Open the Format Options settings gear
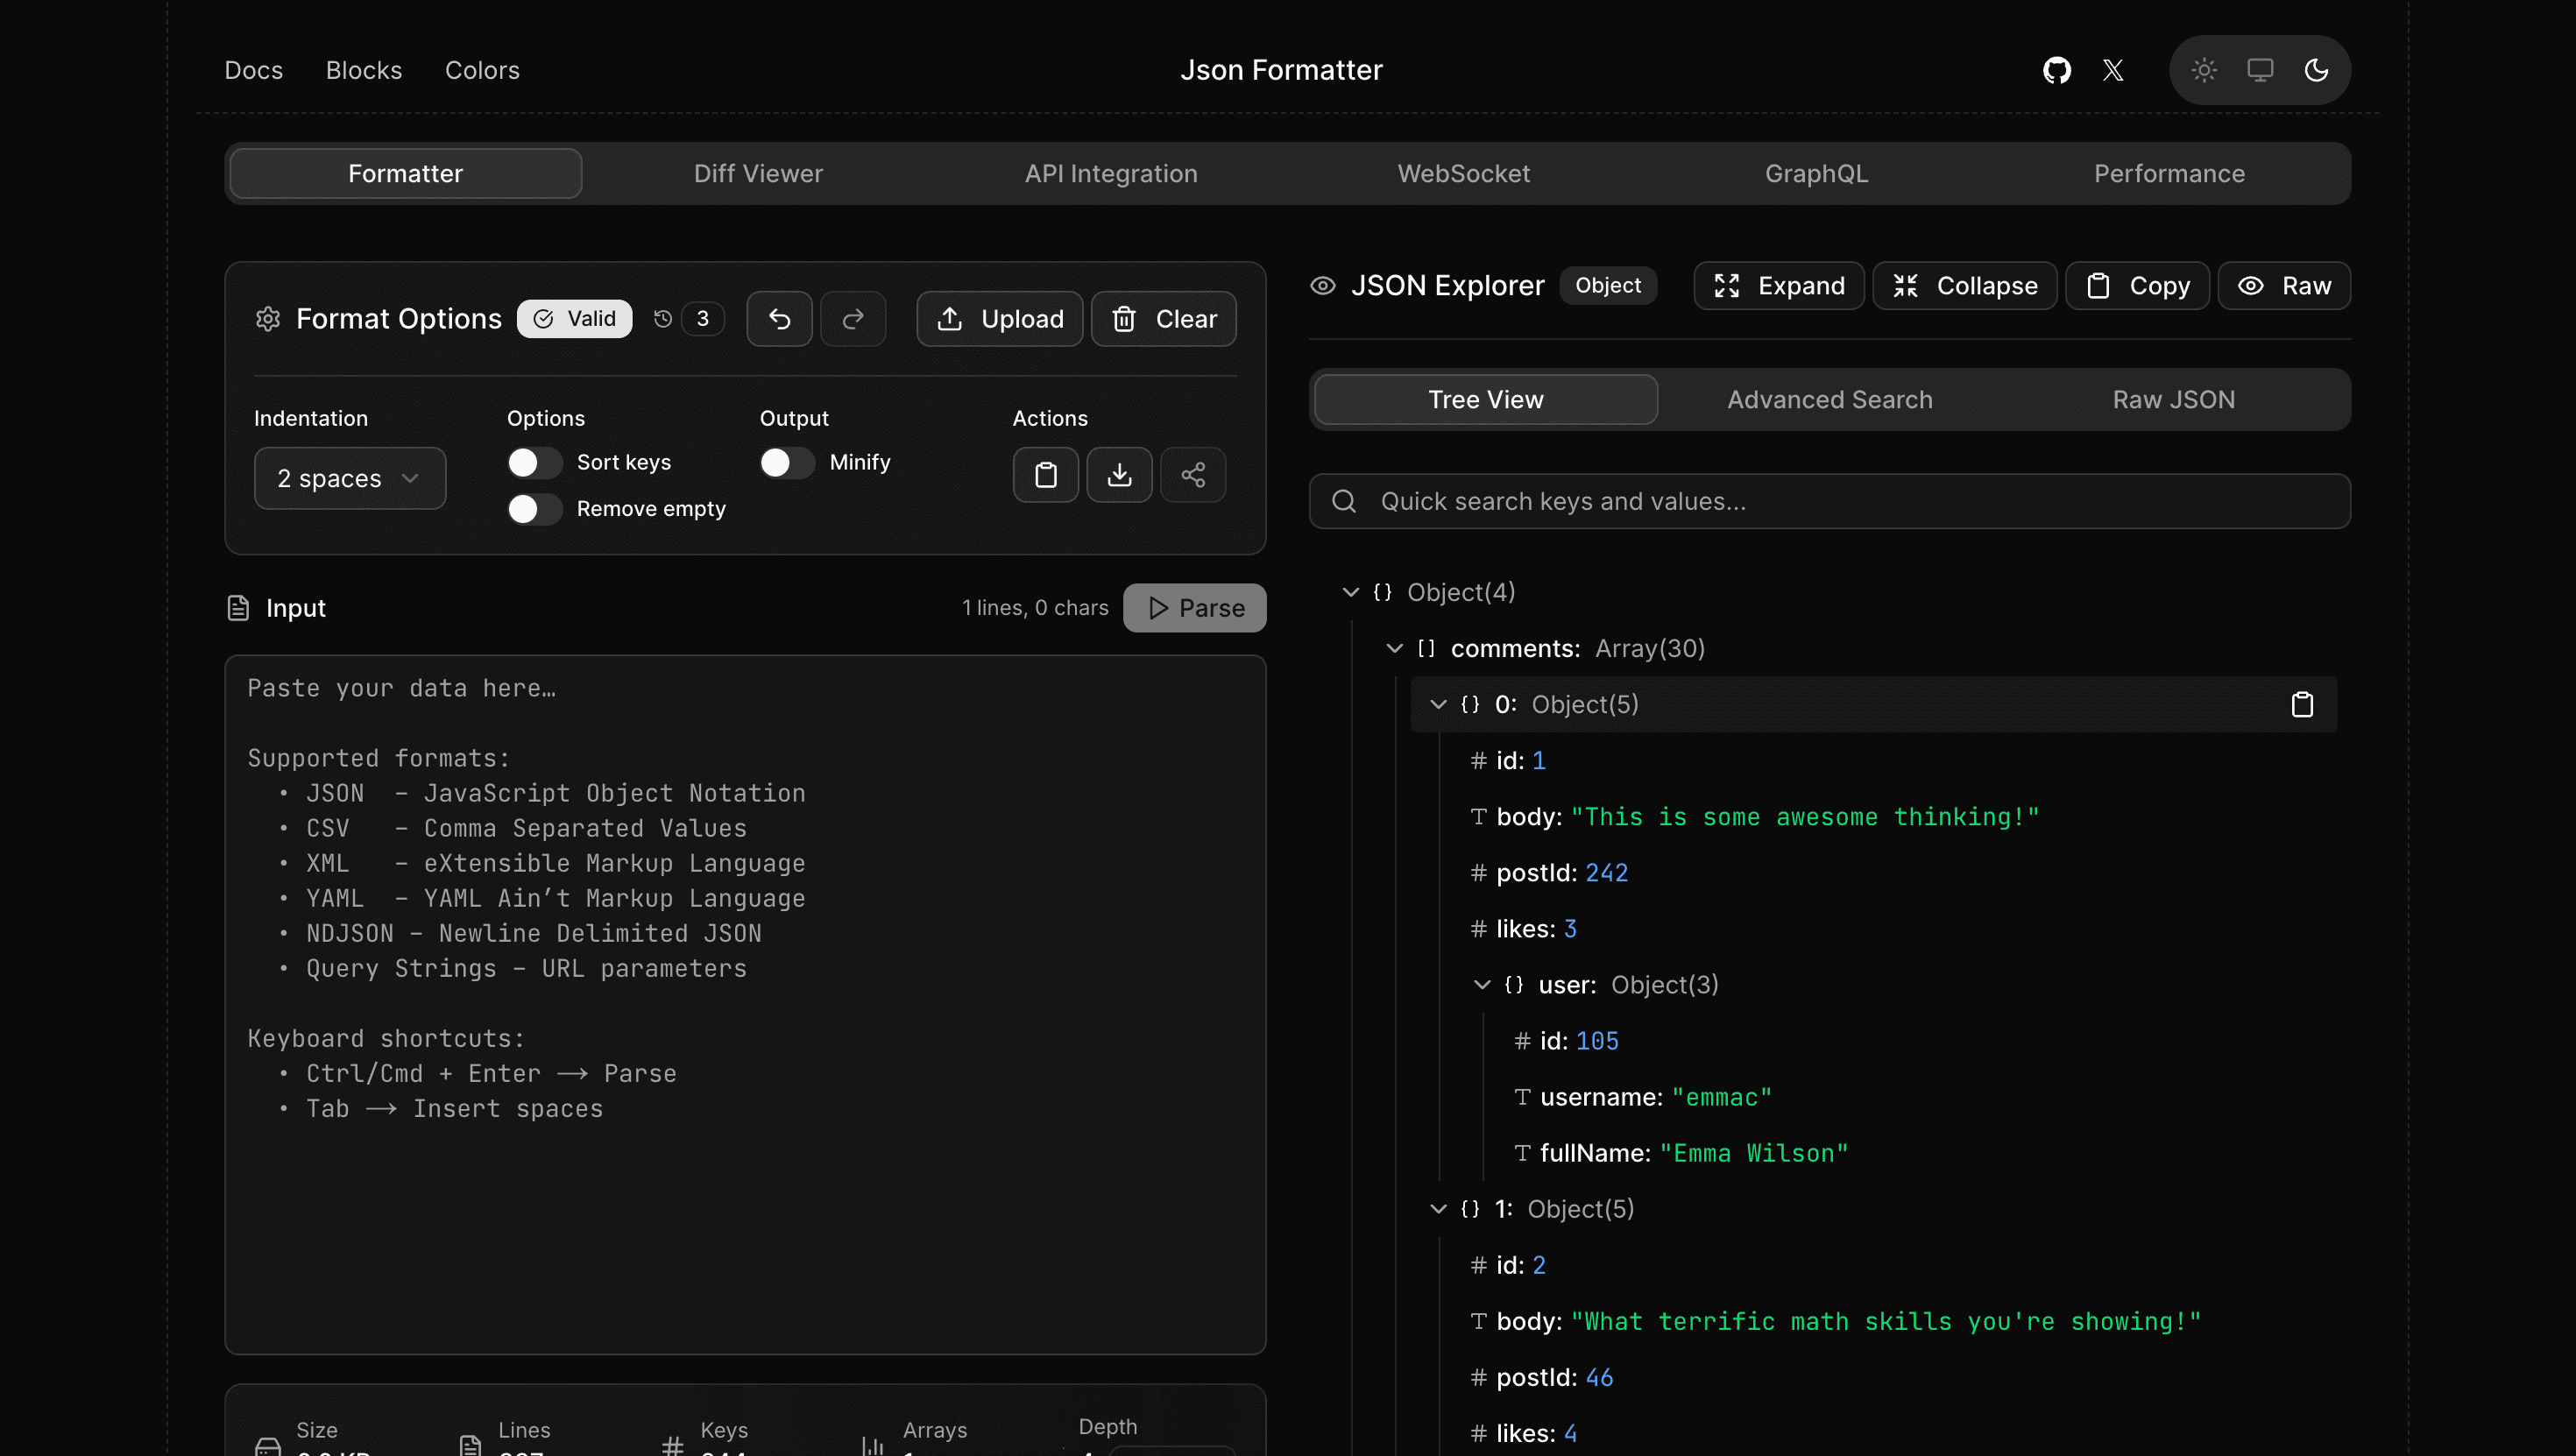 point(267,318)
